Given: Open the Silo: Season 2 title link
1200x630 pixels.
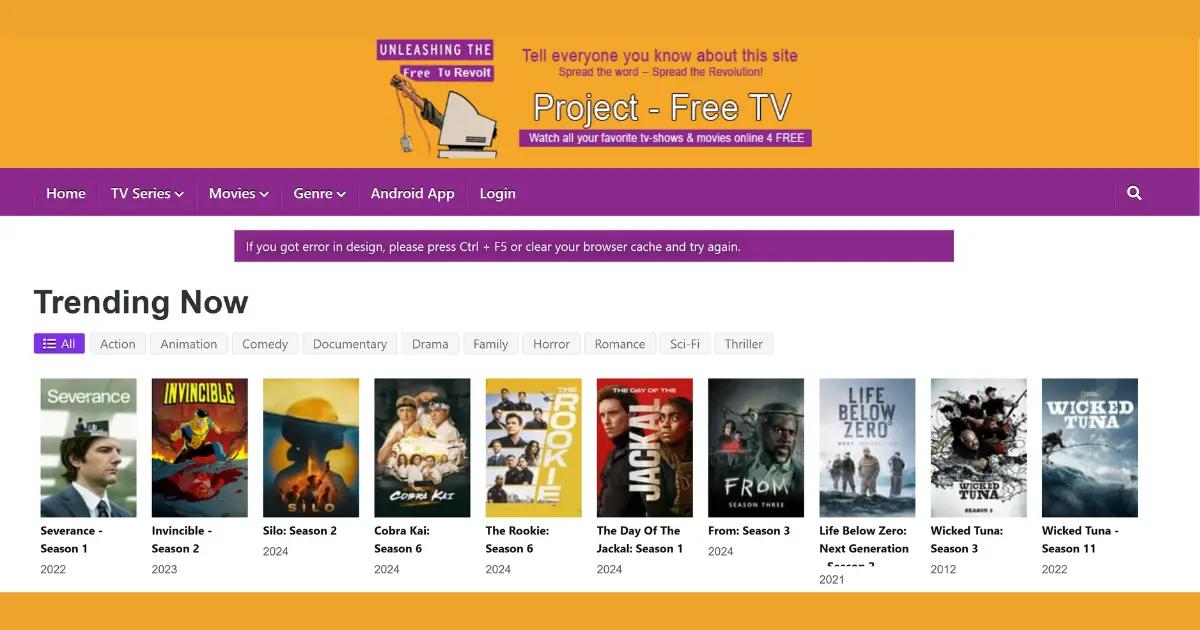Looking at the screenshot, I should [299, 531].
